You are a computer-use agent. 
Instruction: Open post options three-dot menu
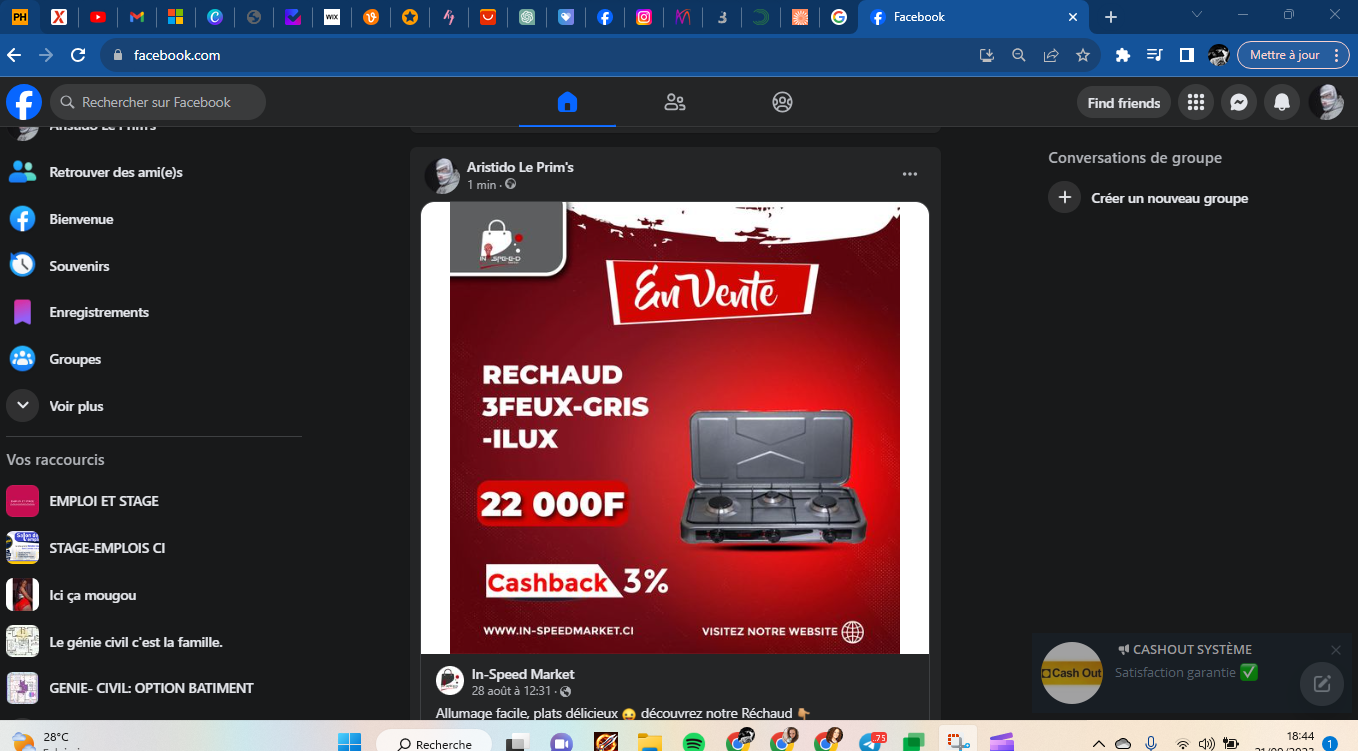coord(909,174)
